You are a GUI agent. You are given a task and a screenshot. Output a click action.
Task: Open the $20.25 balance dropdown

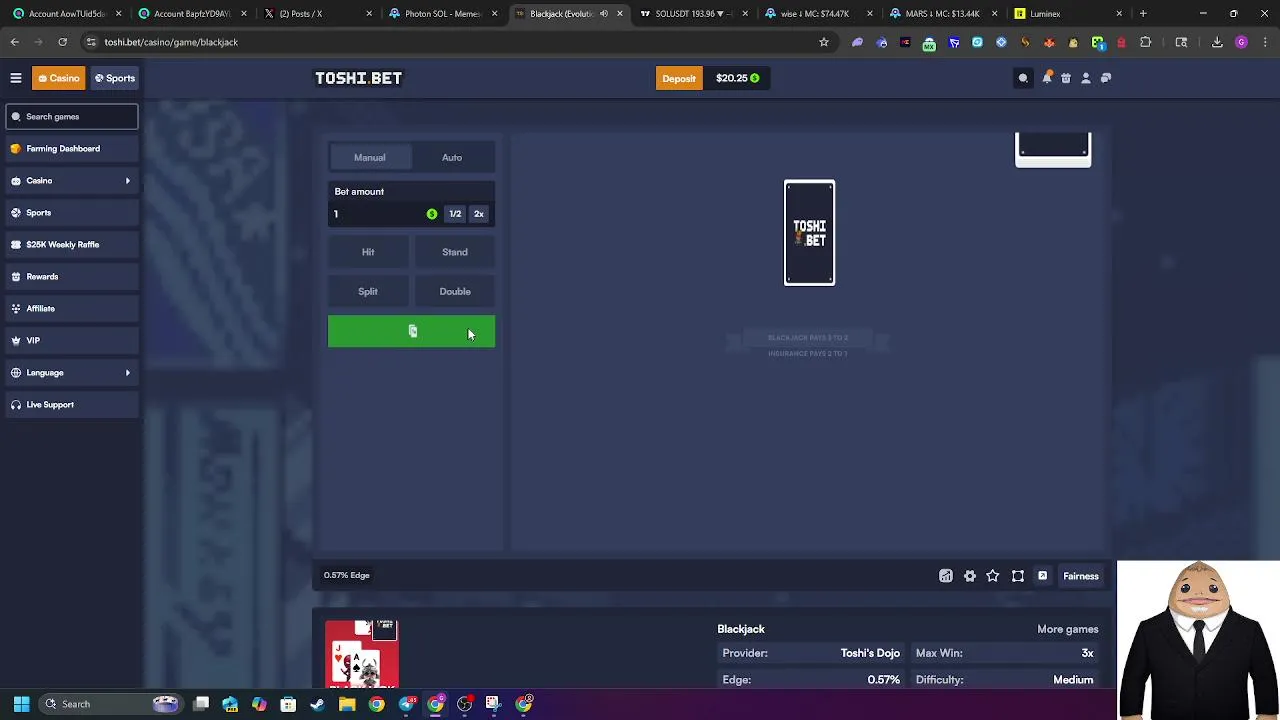pyautogui.click(x=737, y=78)
